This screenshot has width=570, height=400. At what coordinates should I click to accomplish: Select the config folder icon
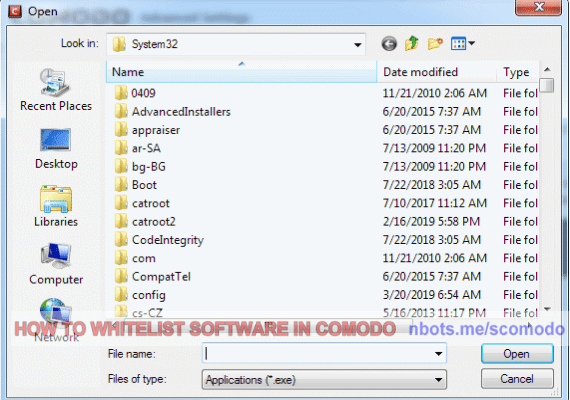click(121, 295)
